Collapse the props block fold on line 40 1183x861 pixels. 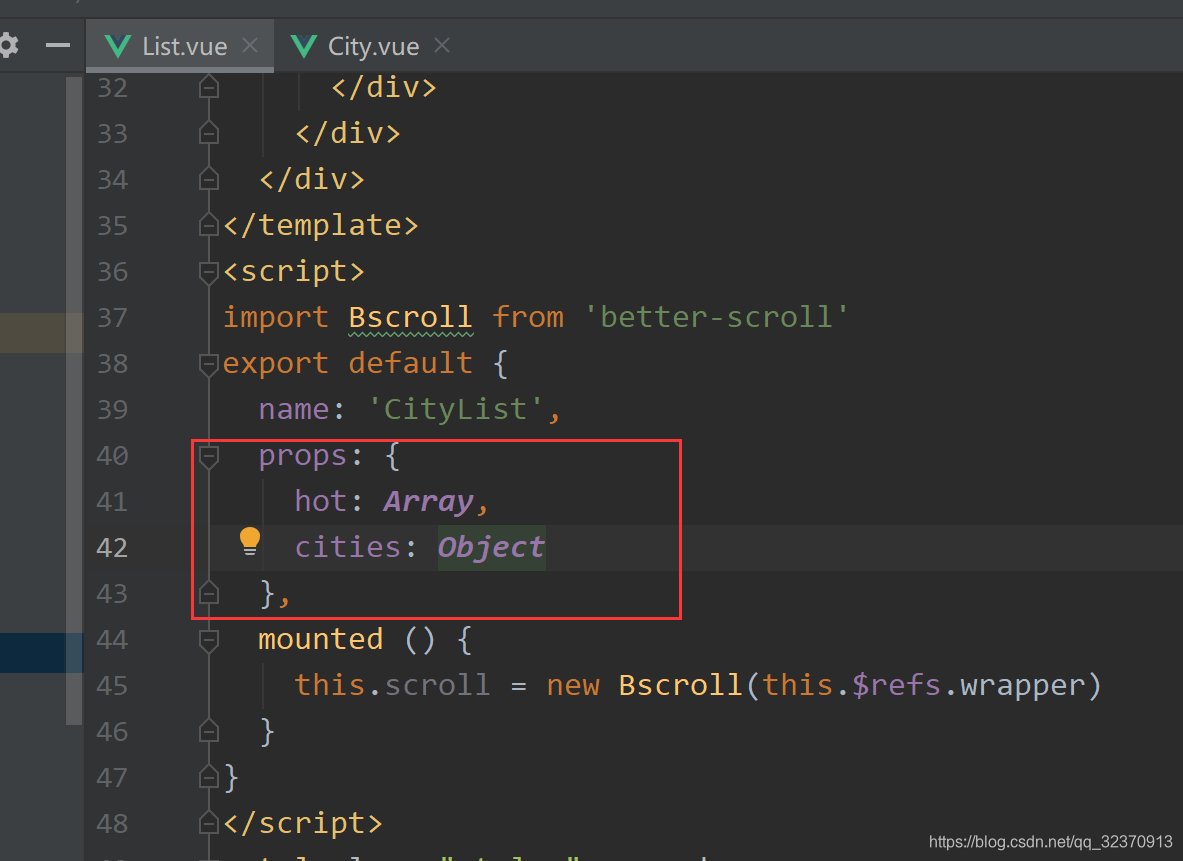point(209,455)
